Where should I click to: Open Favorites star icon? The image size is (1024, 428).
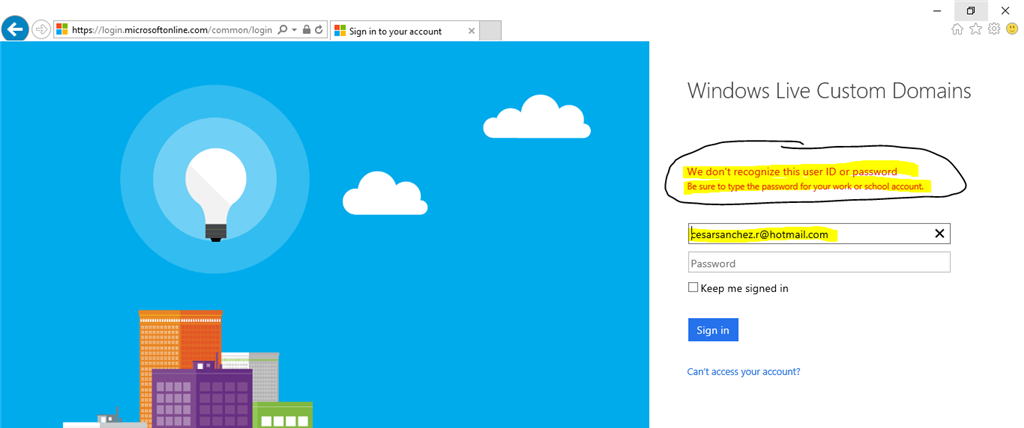(976, 29)
